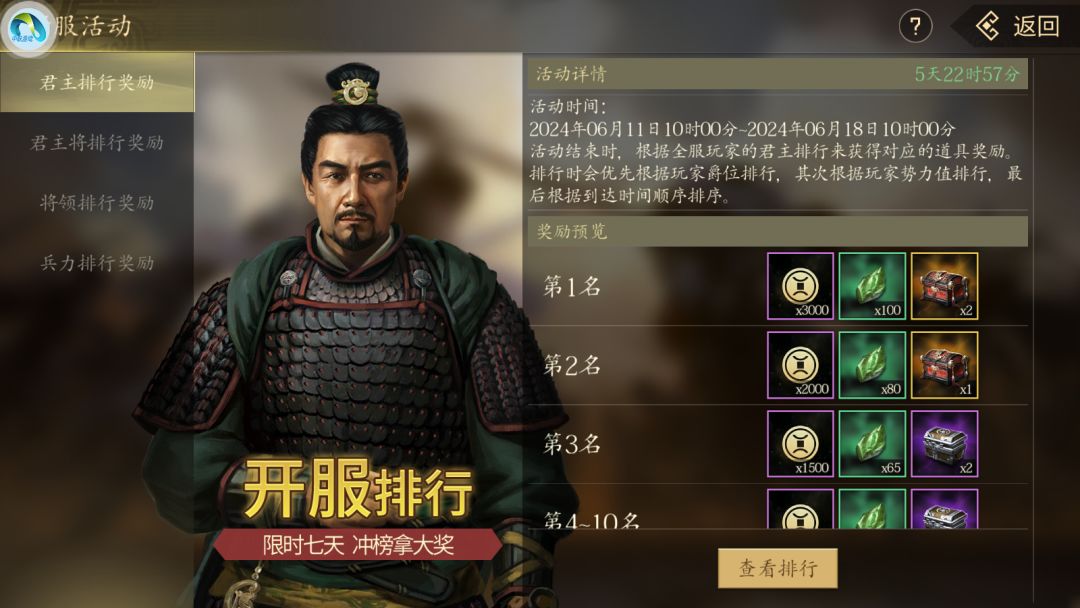Open the round logo icon at top-left
The width and height of the screenshot is (1080, 608).
28,28
